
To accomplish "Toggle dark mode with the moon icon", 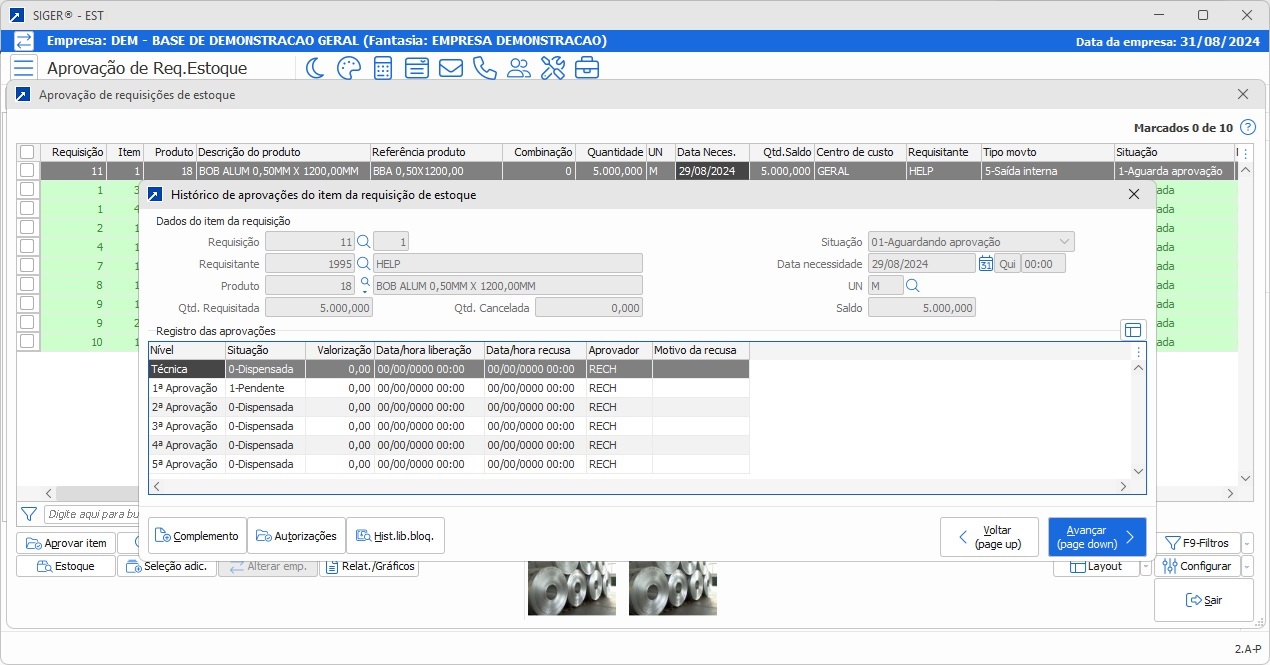I will pos(313,67).
